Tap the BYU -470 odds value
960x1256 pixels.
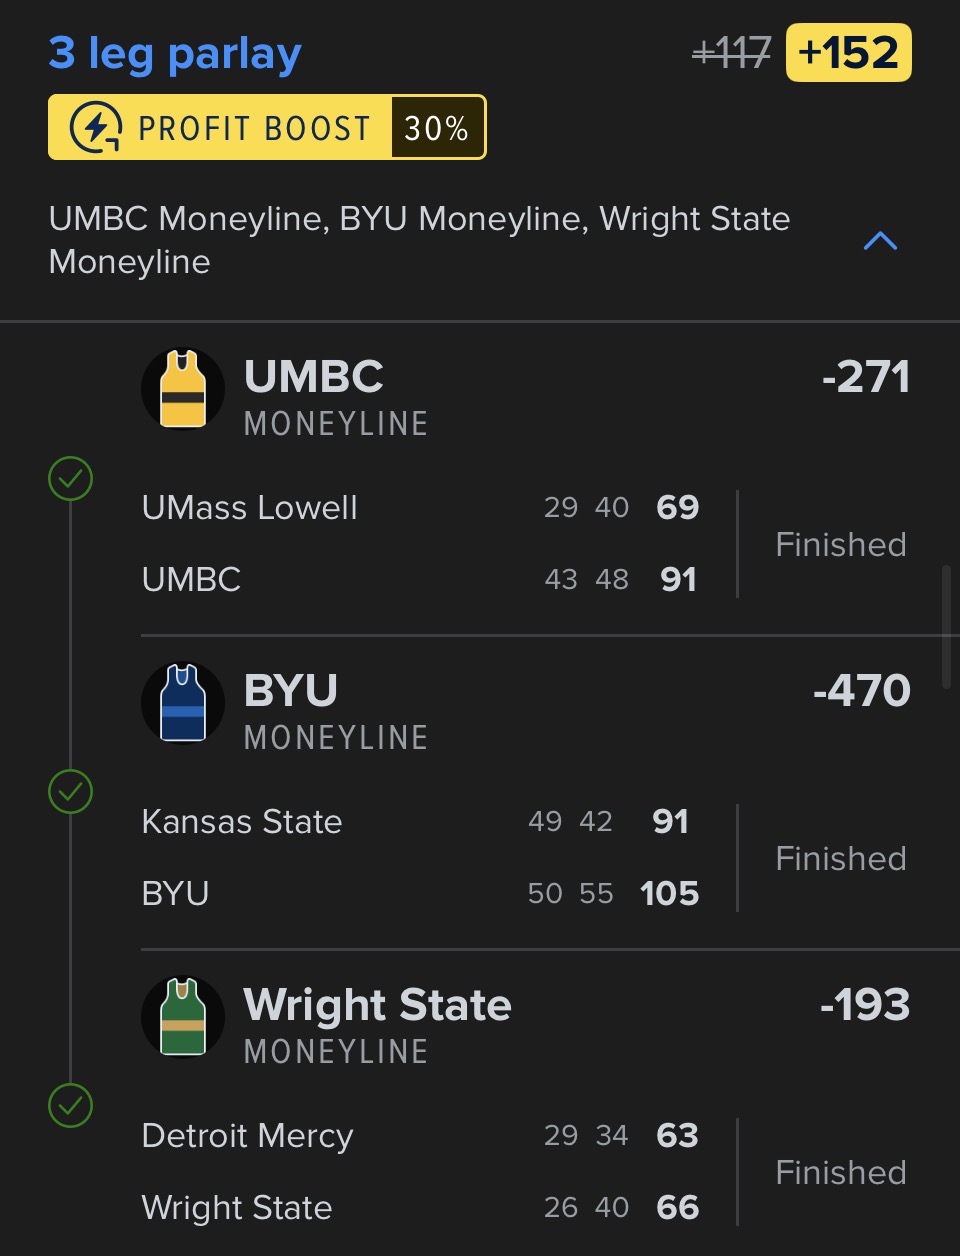point(861,691)
